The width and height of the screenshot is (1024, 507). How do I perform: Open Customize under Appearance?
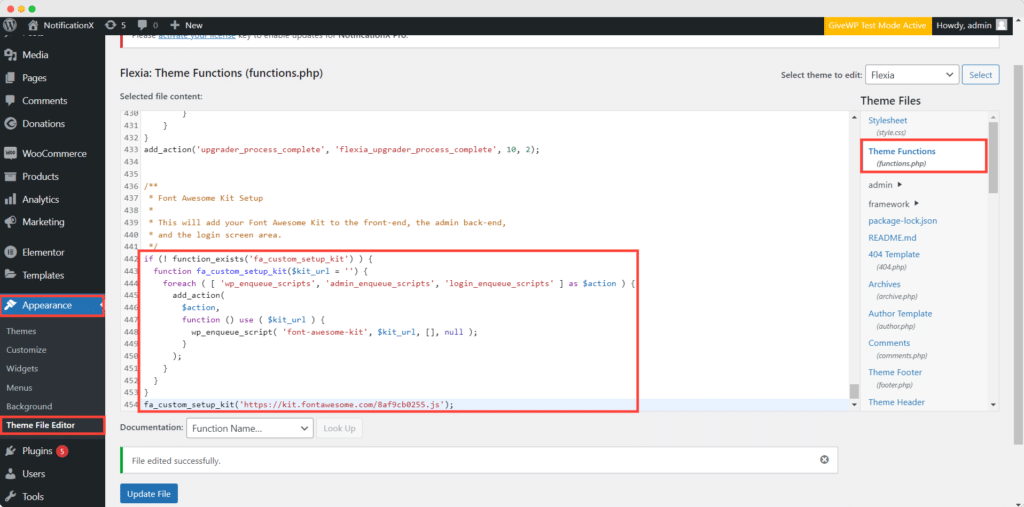pyautogui.click(x=26, y=350)
